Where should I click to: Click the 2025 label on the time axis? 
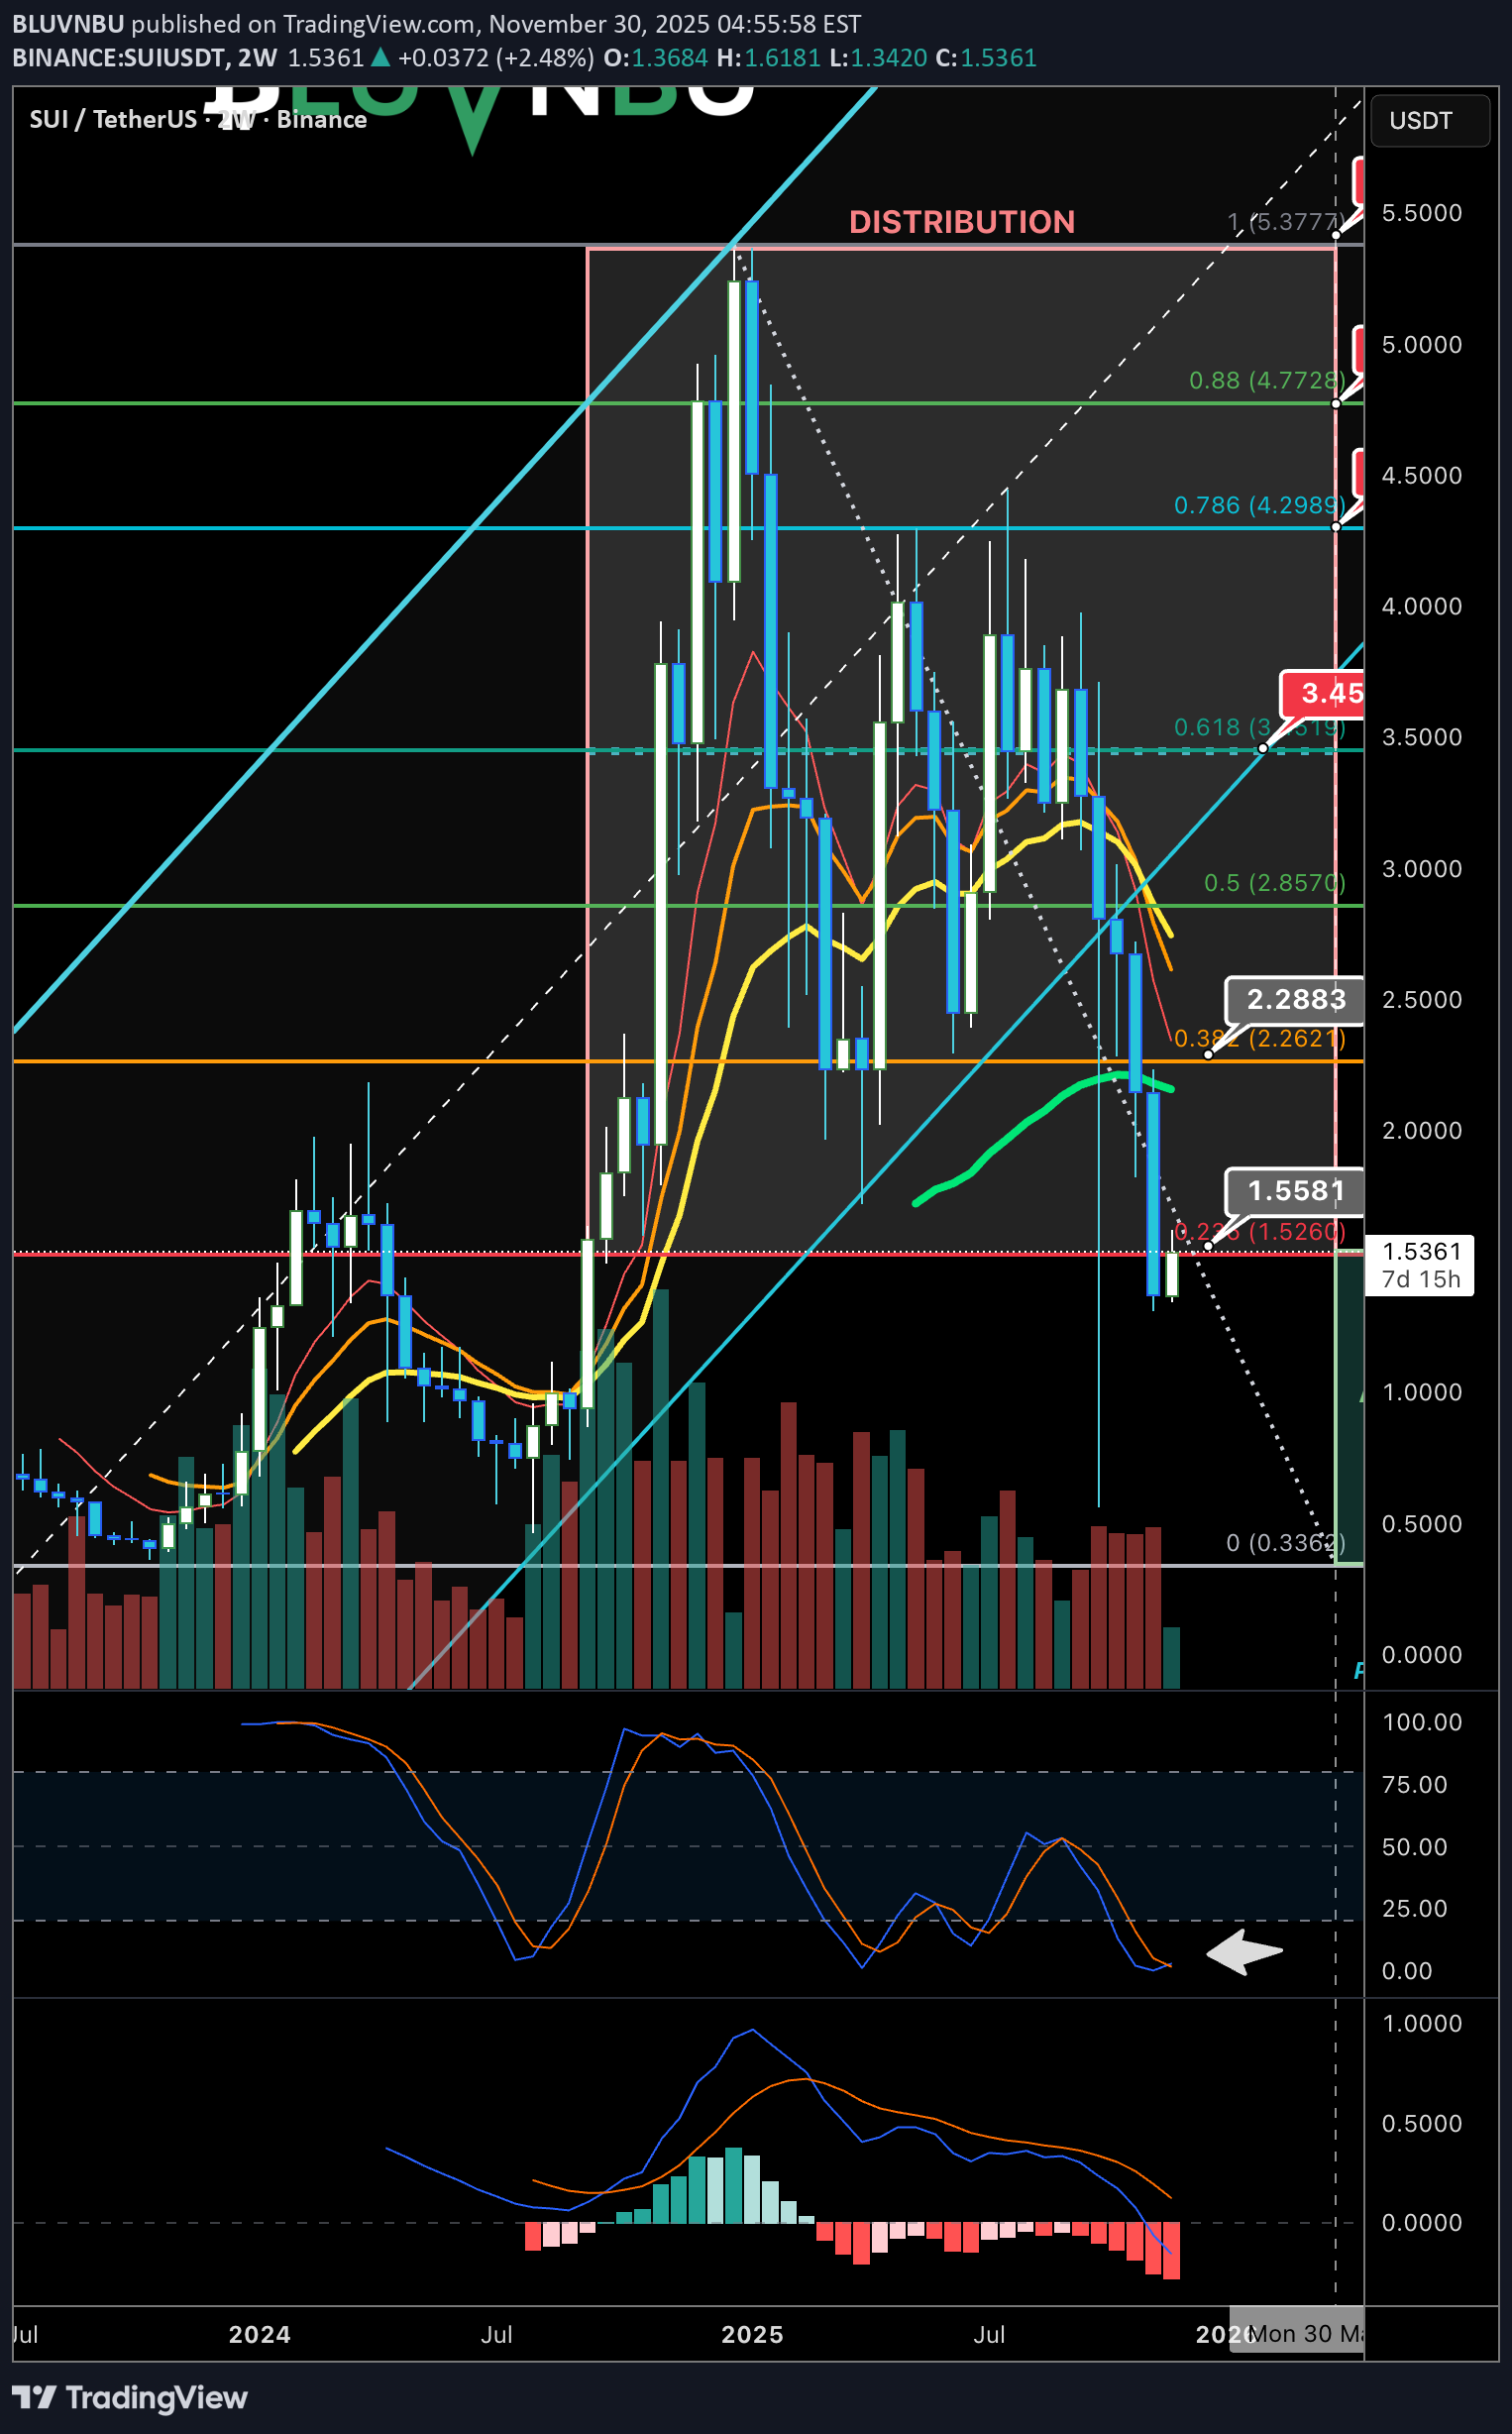pos(752,2334)
